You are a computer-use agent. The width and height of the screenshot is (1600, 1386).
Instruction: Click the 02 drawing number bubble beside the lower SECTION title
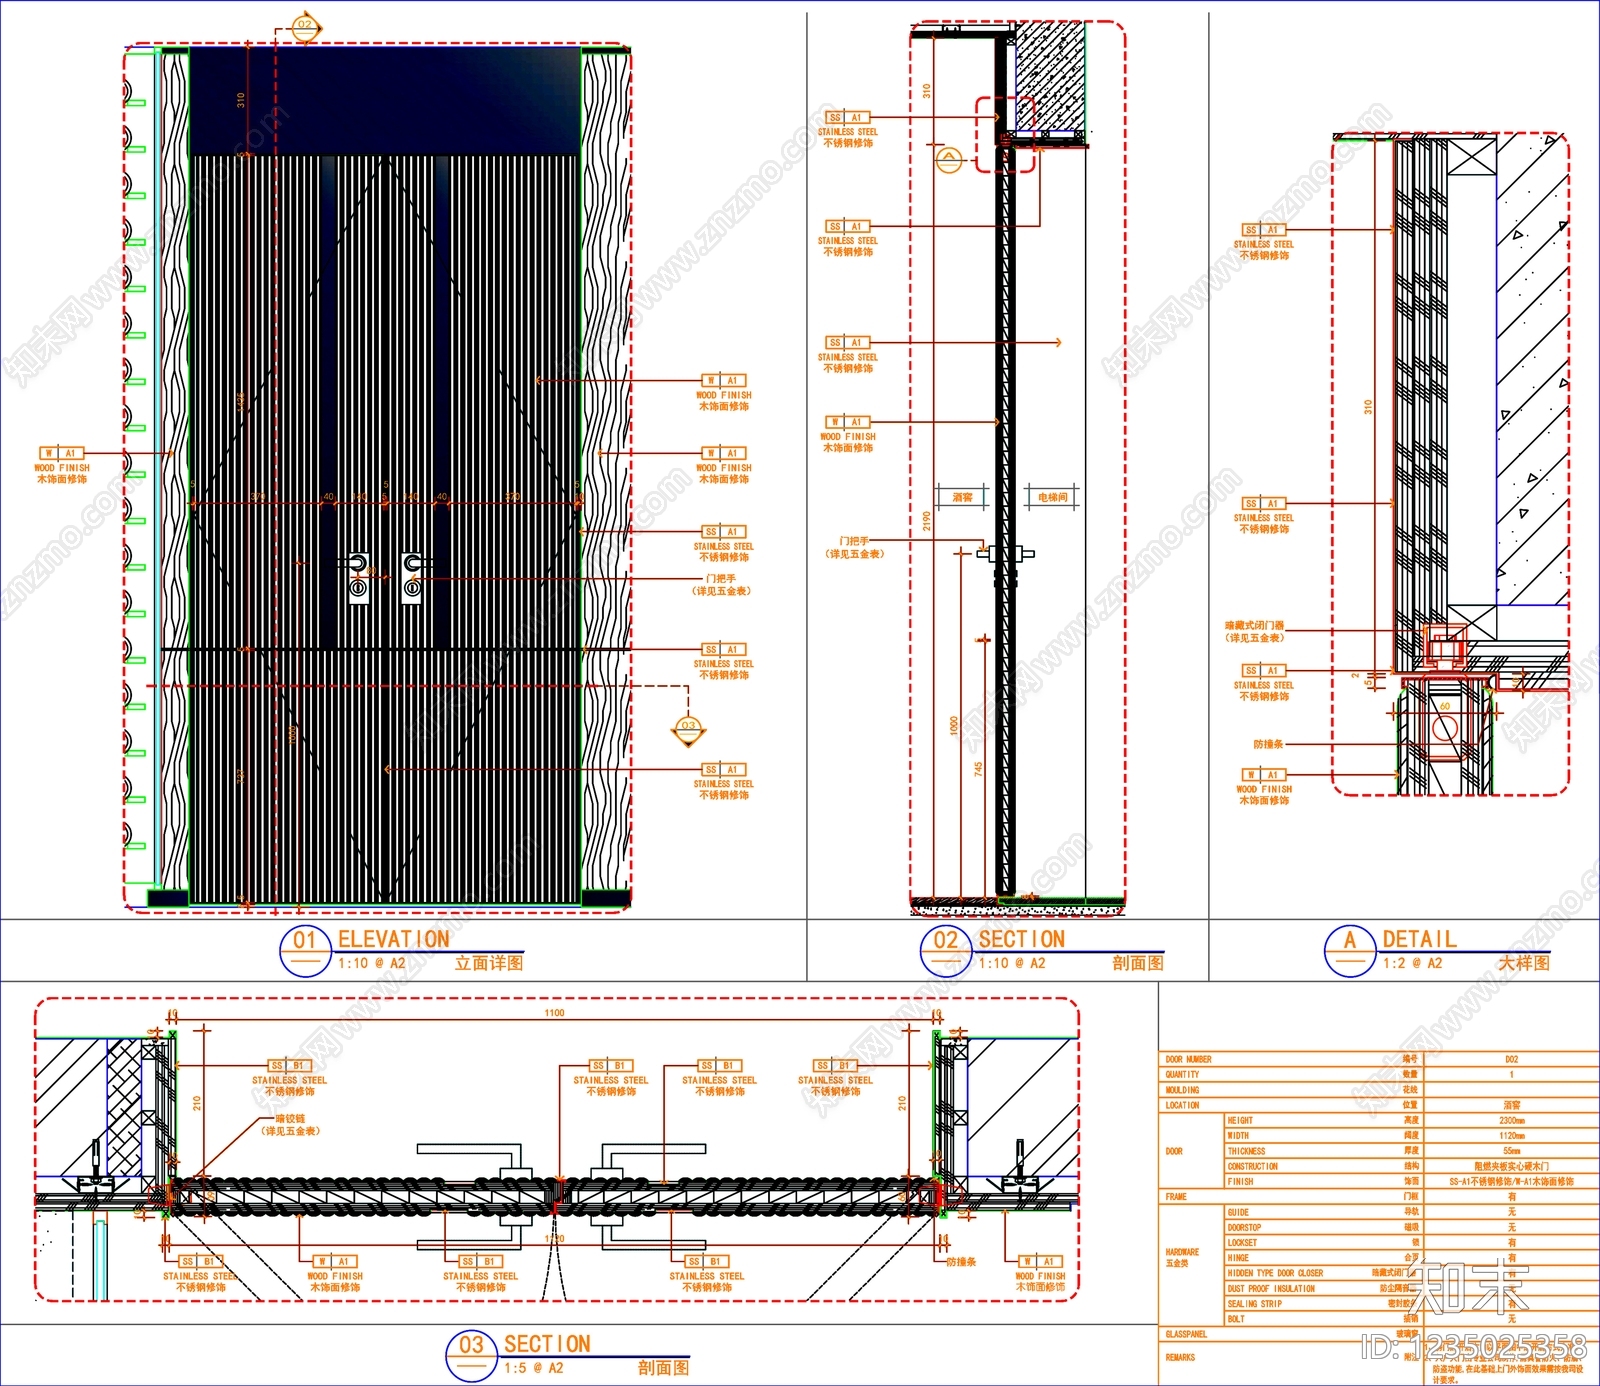[x=946, y=950]
